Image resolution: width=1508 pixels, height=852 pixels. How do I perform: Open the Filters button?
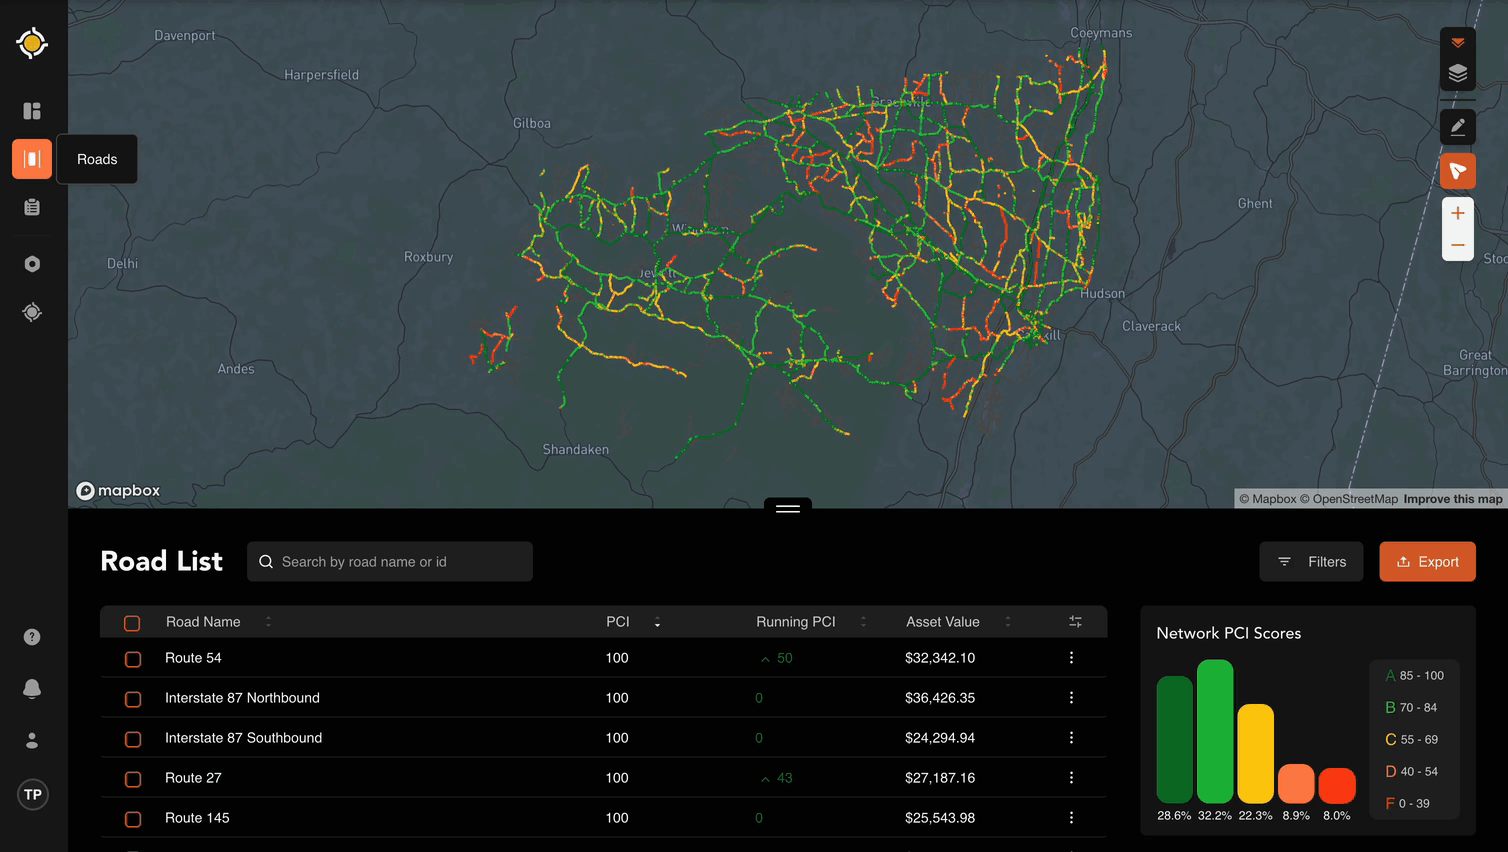[1311, 562]
